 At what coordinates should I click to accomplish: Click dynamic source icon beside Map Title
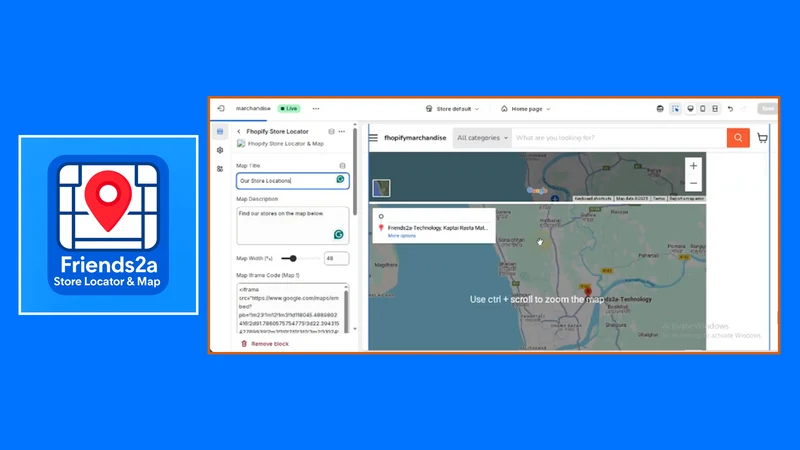click(x=342, y=166)
